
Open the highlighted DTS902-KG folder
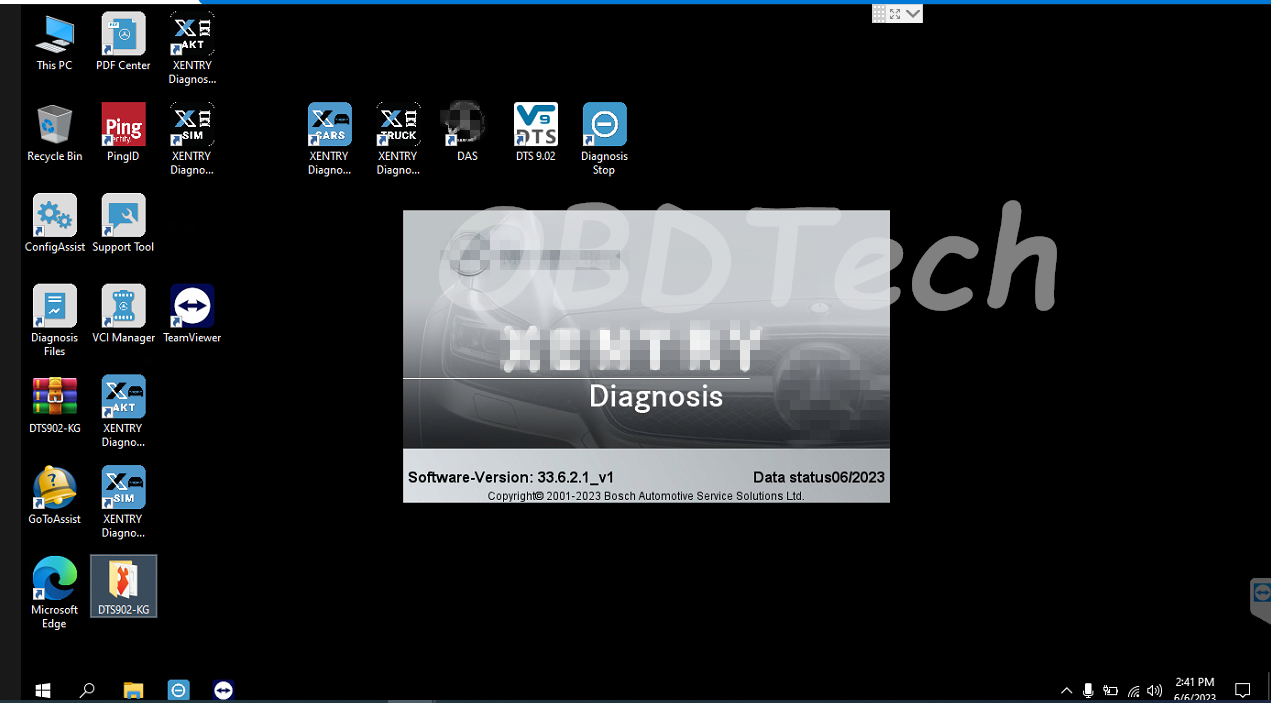pos(123,587)
